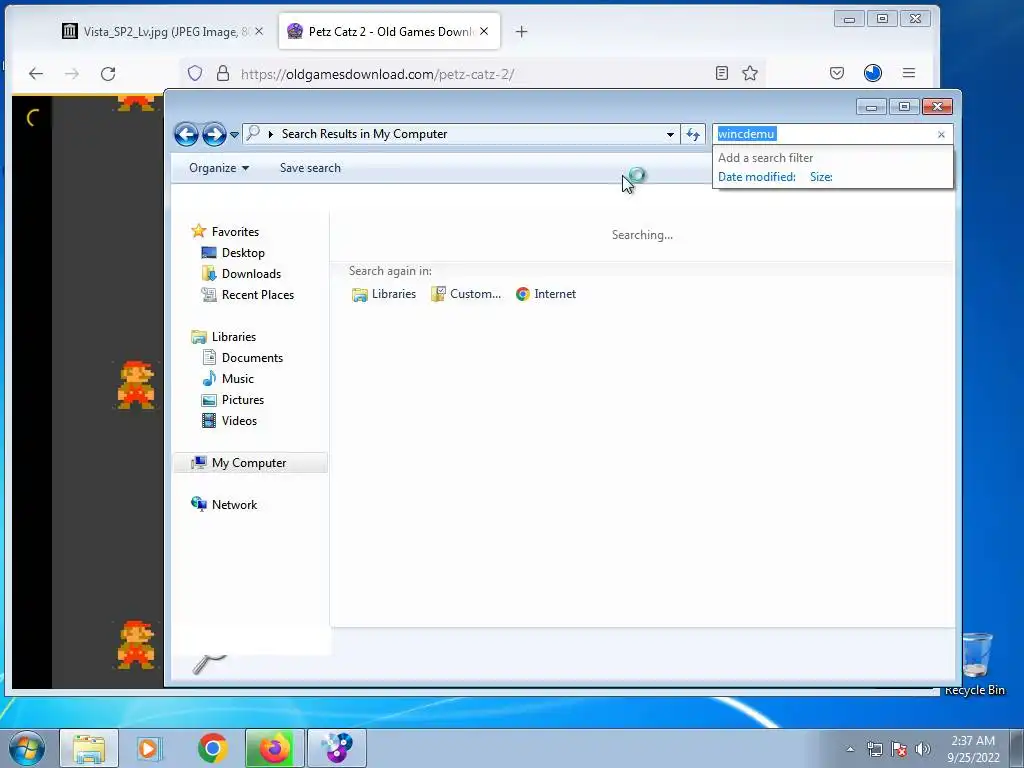The image size is (1024, 768).
Task: Go forward in Firefox
Action: pos(72,74)
